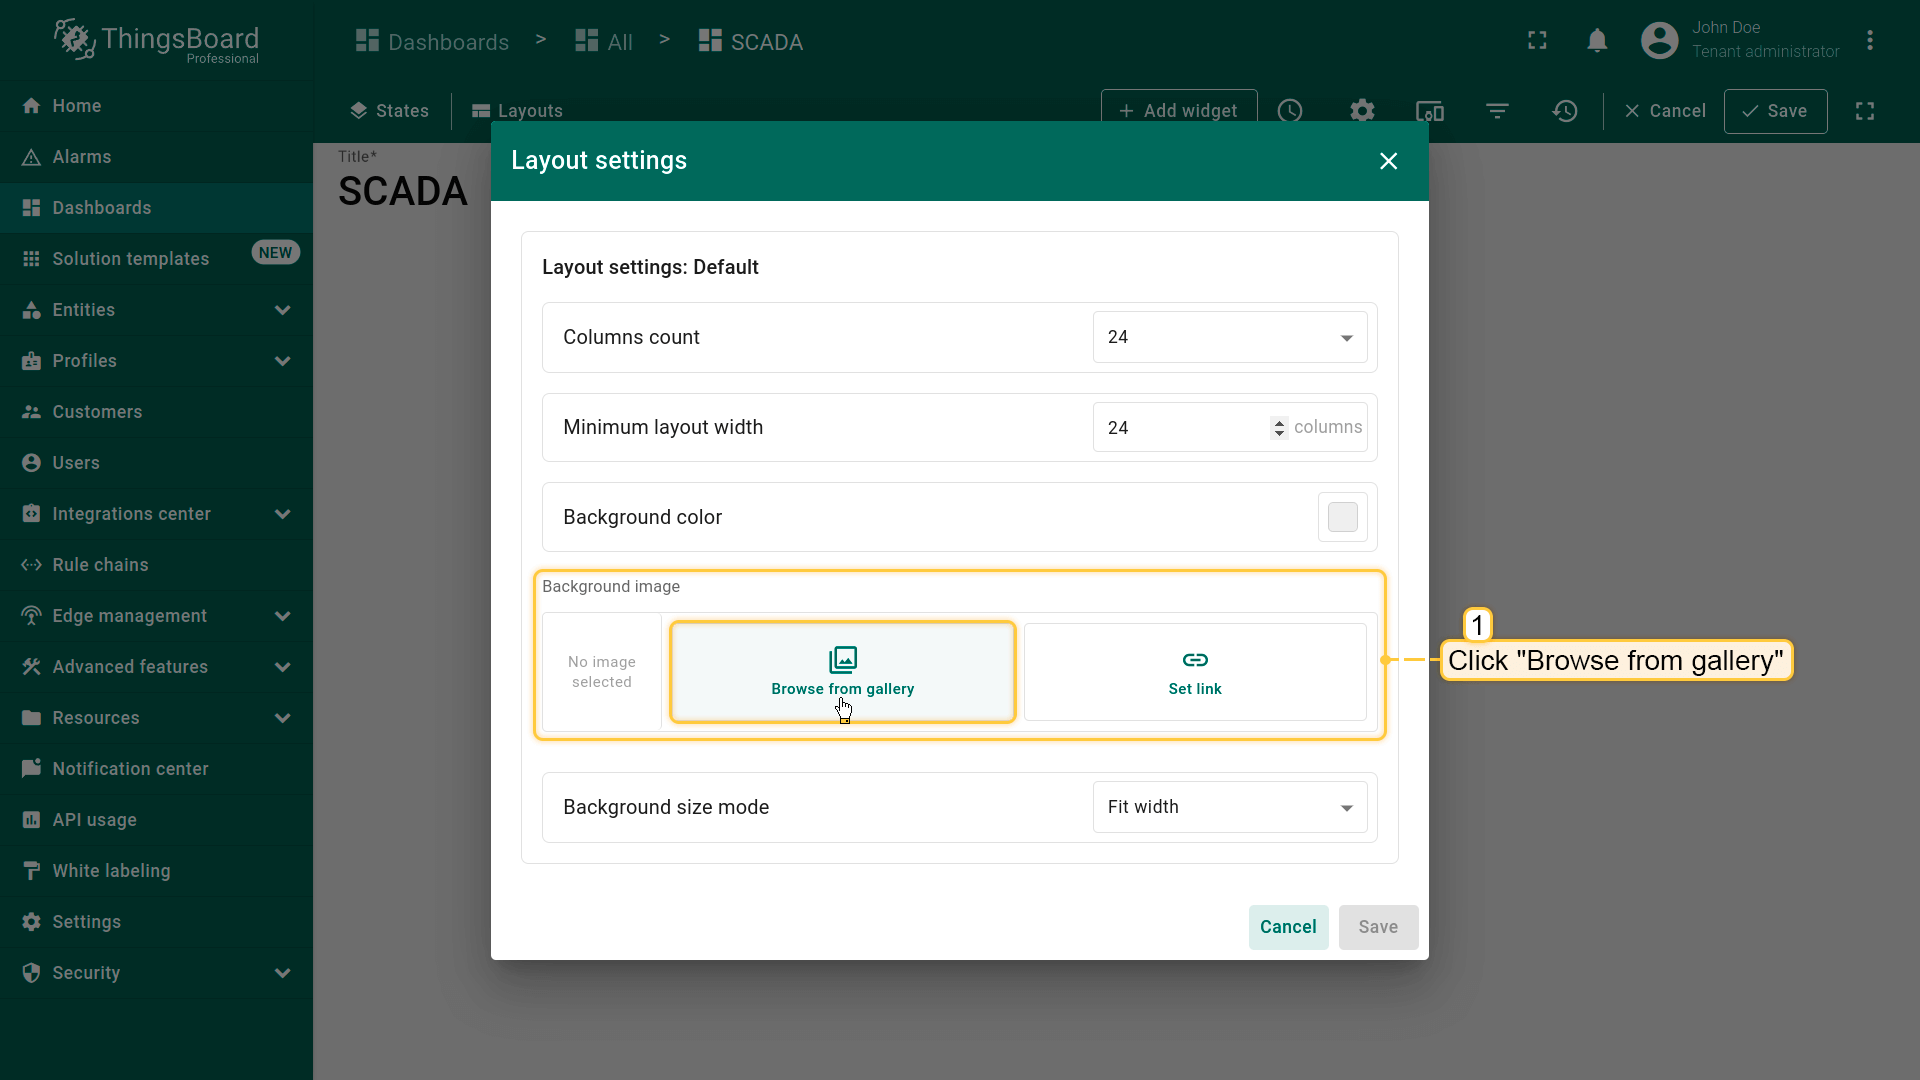The height and width of the screenshot is (1080, 1920).
Task: Click the Add widget button
Action: [x=1178, y=111]
